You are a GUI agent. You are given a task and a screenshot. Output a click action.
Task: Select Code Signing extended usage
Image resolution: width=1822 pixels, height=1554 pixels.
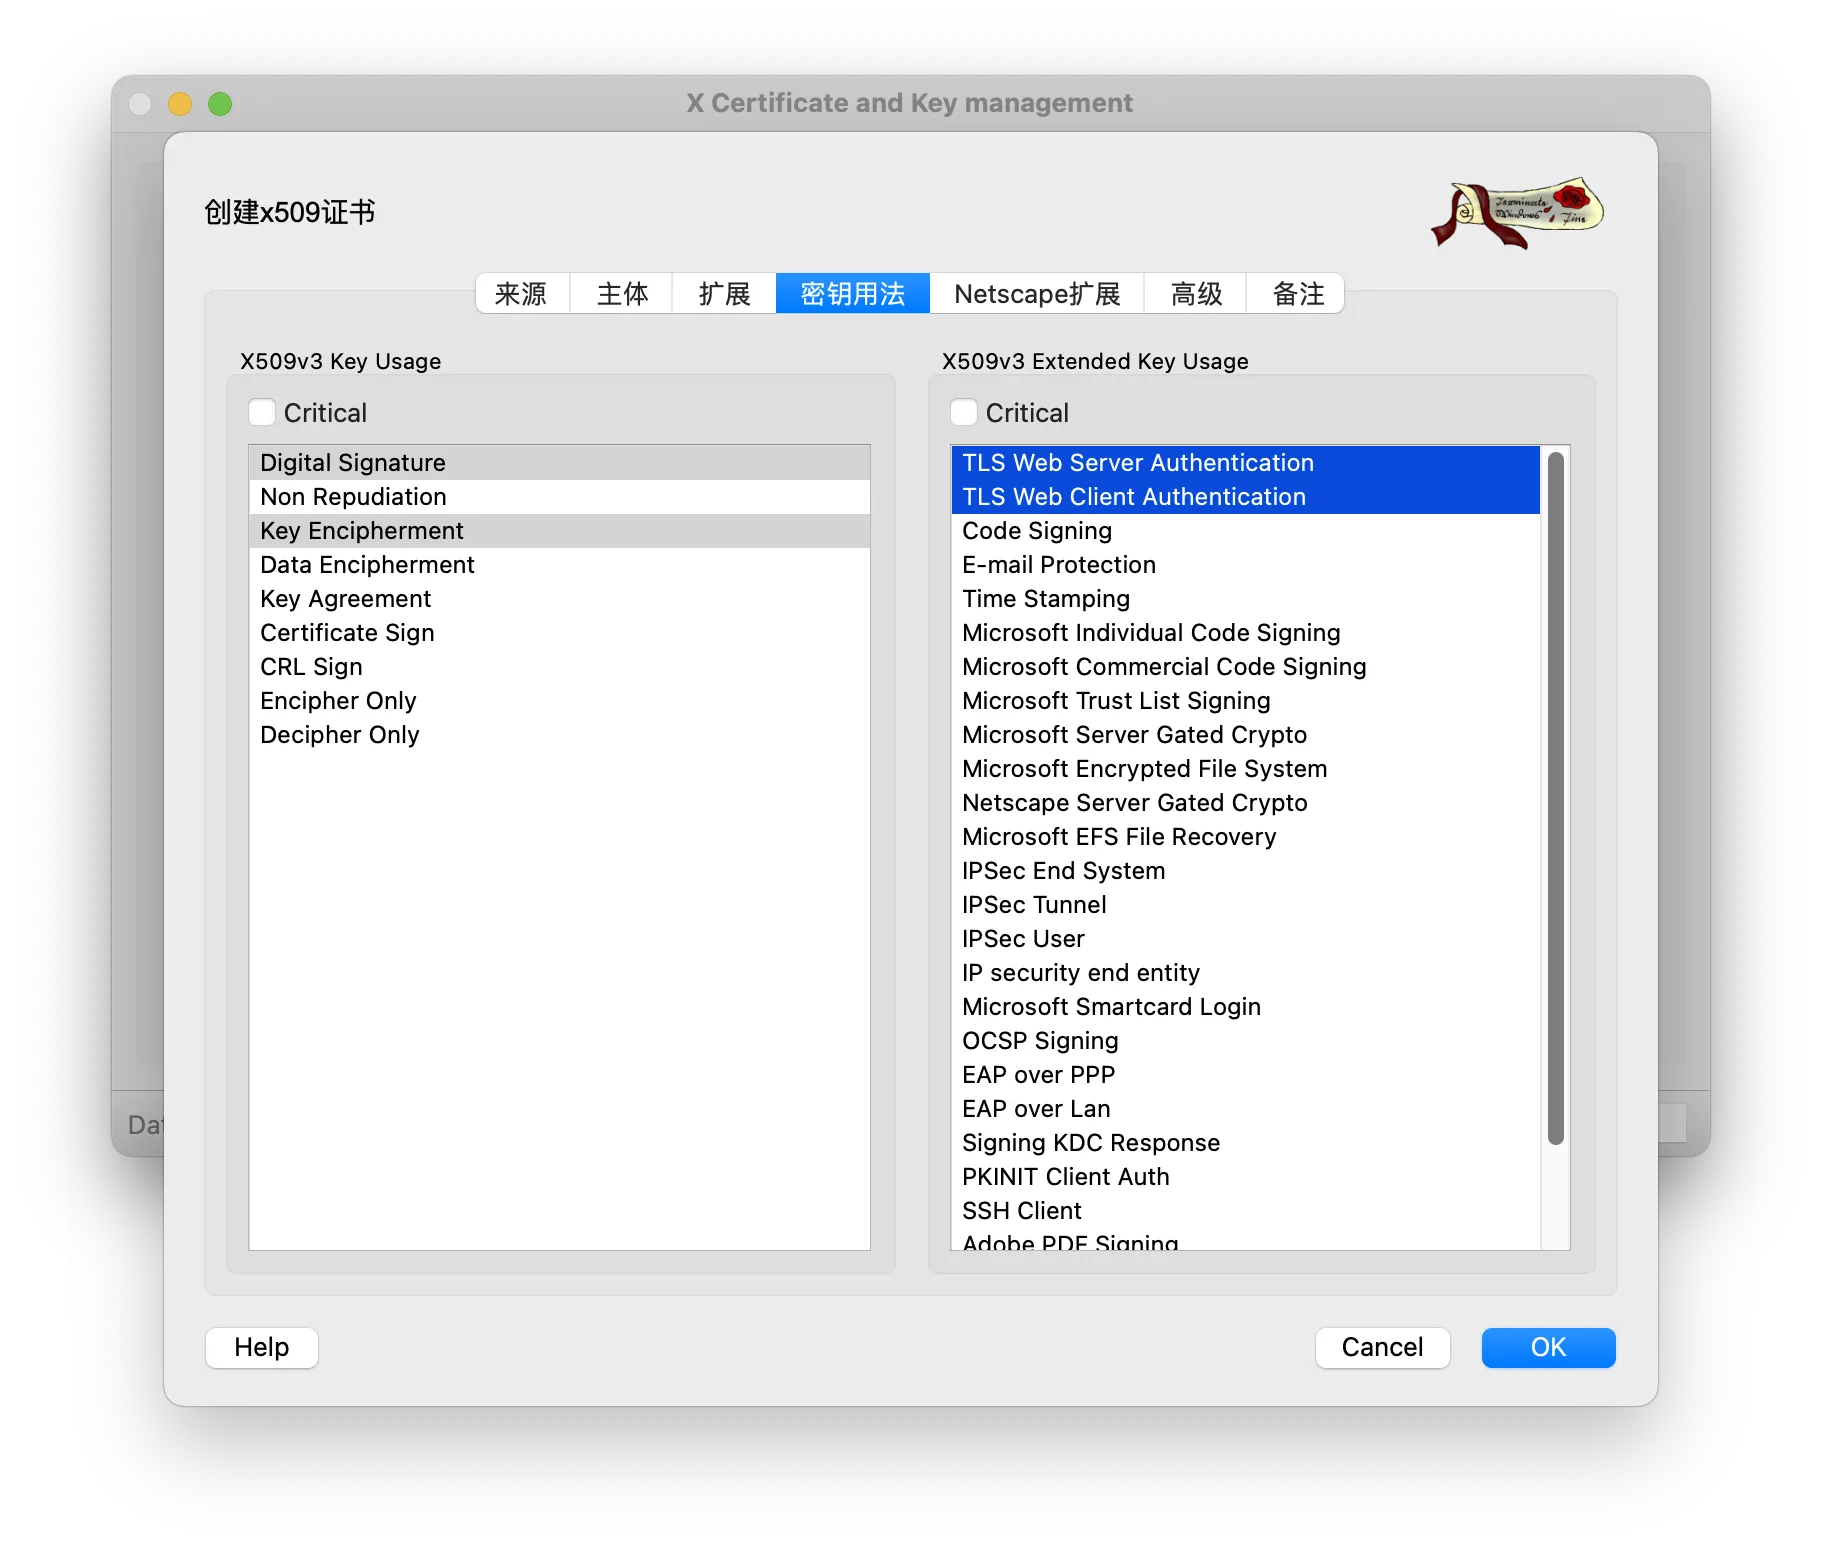tap(1036, 531)
